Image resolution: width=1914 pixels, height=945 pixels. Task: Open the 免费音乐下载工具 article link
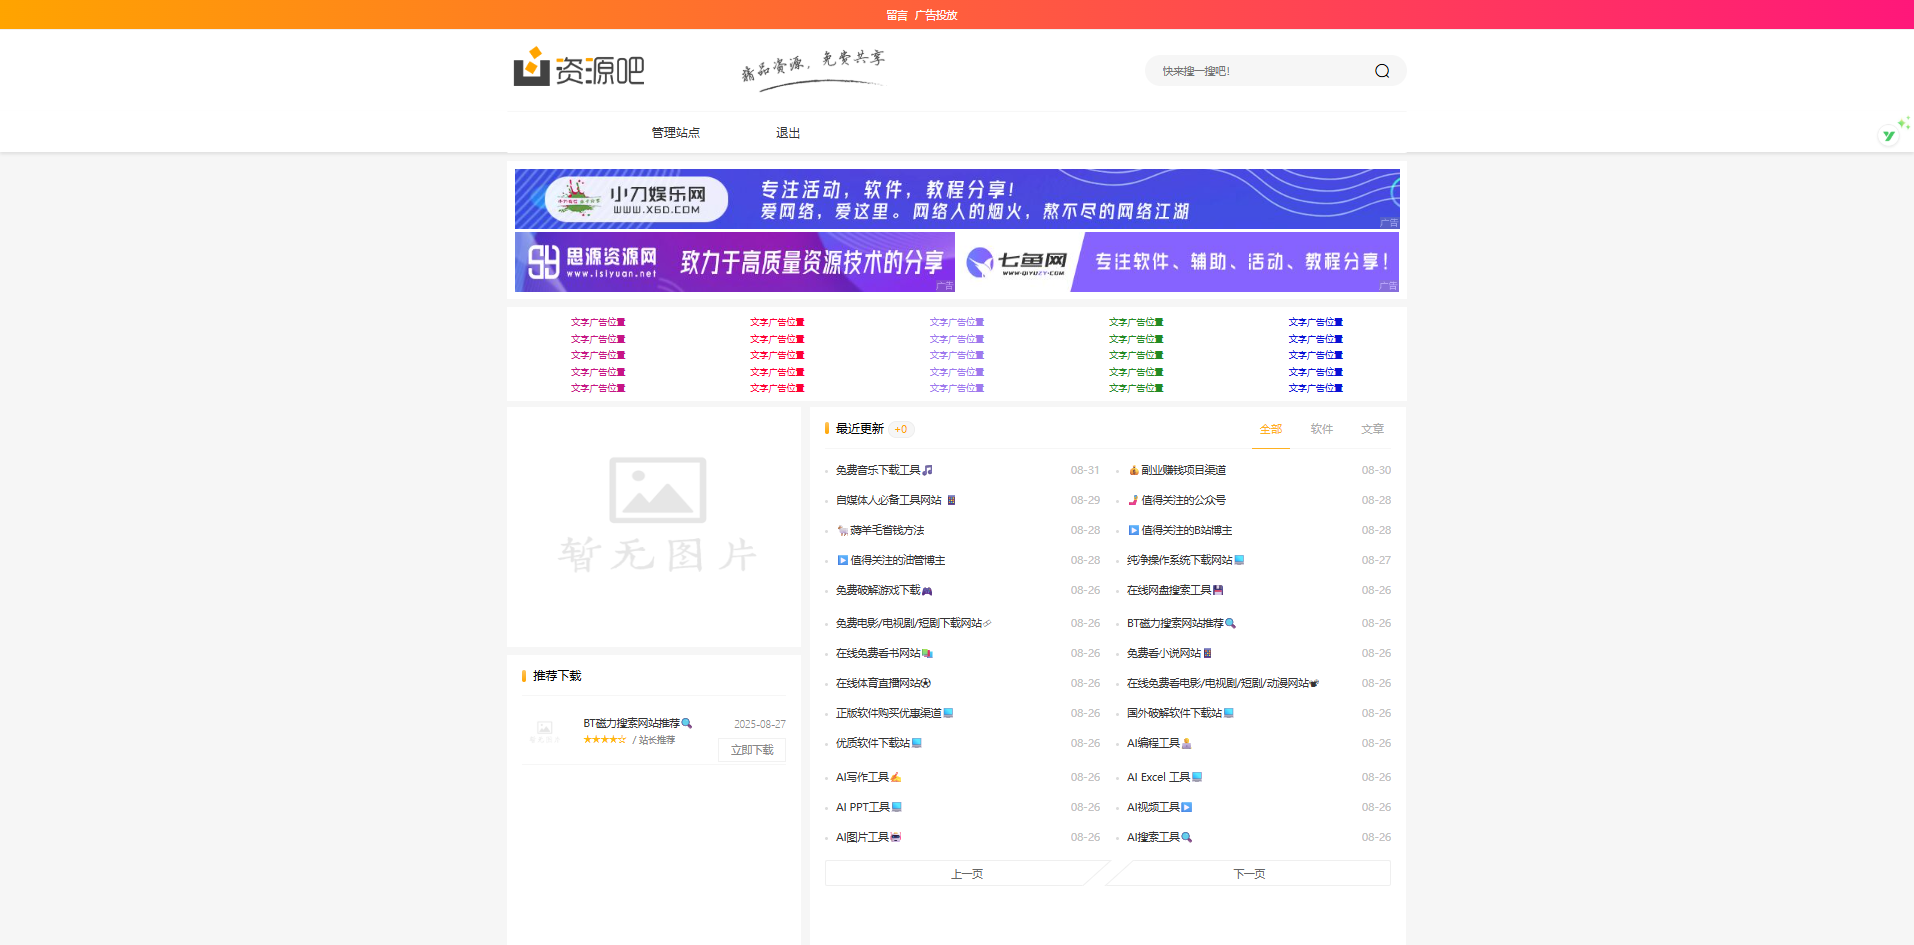tap(878, 470)
